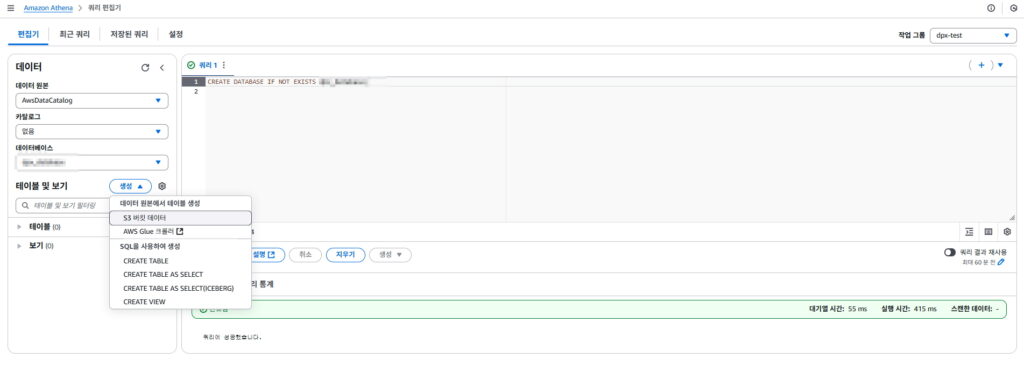Screen dimensions: 1024x380
Task: Open the hamburger navigation menu
Action: point(10,8)
